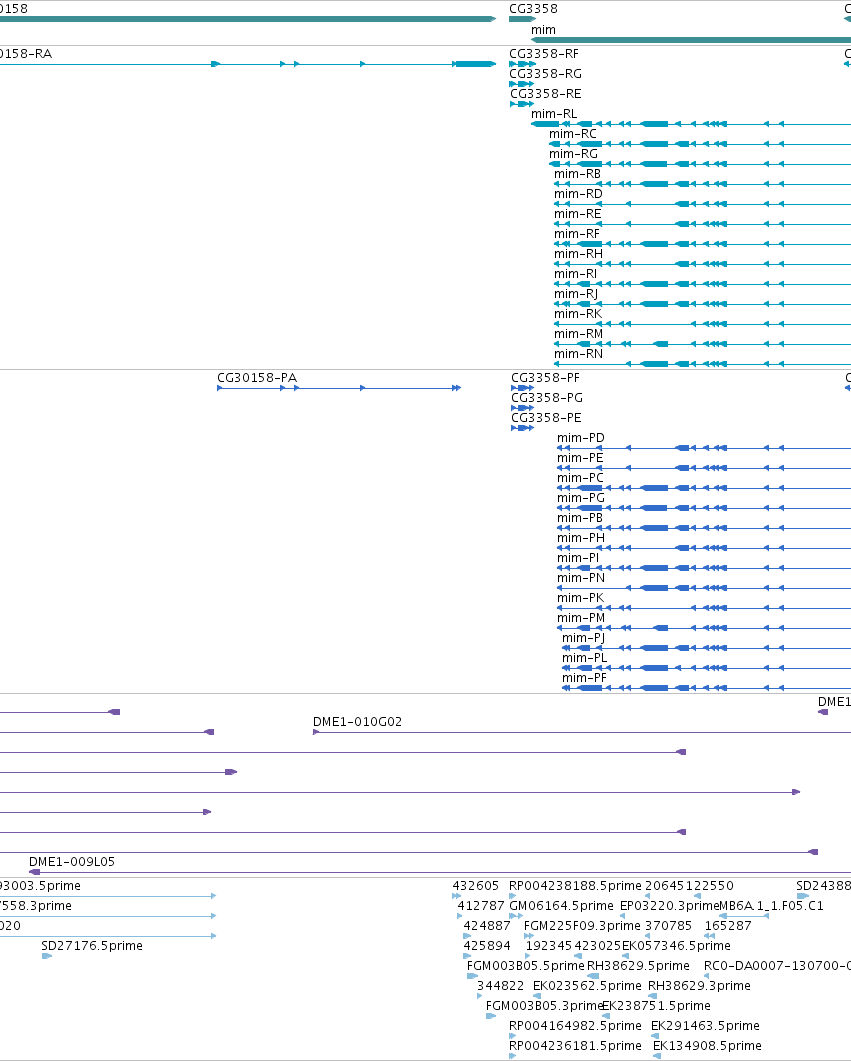The image size is (851, 1061).
Task: Choose the mim-PM protein label
Action: pyautogui.click(x=580, y=618)
